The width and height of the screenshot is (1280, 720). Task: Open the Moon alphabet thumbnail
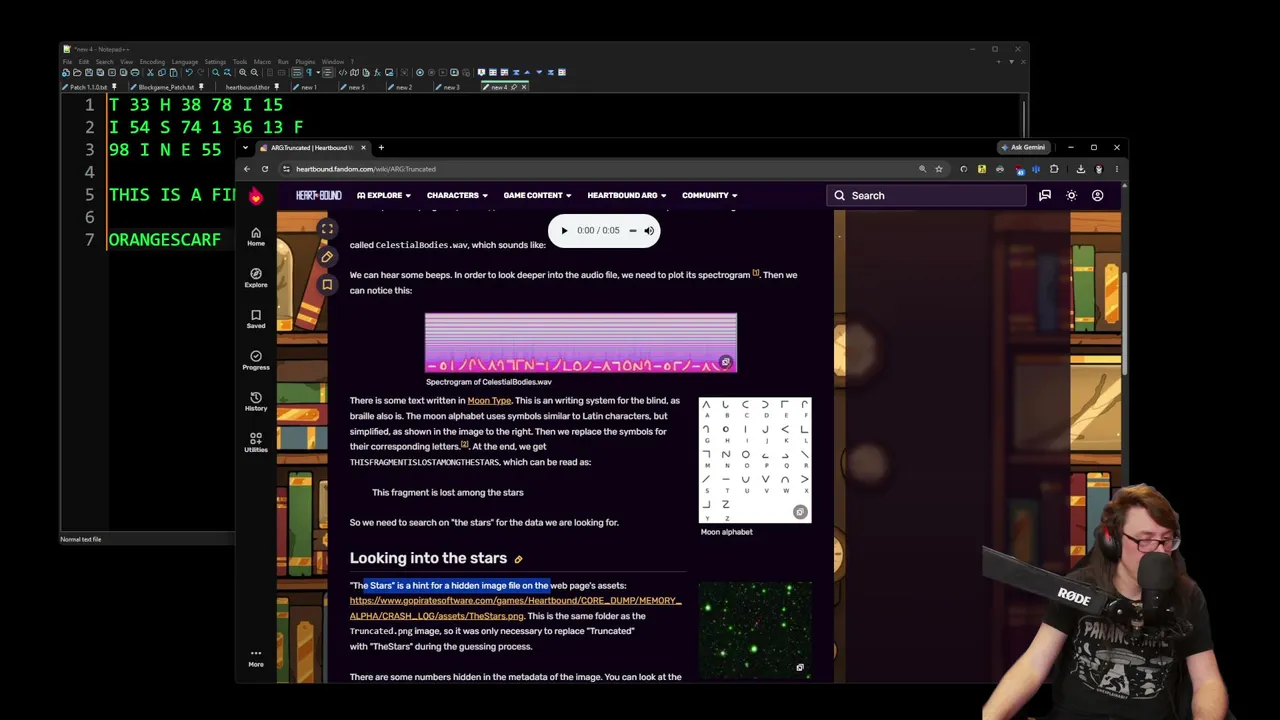click(x=755, y=459)
